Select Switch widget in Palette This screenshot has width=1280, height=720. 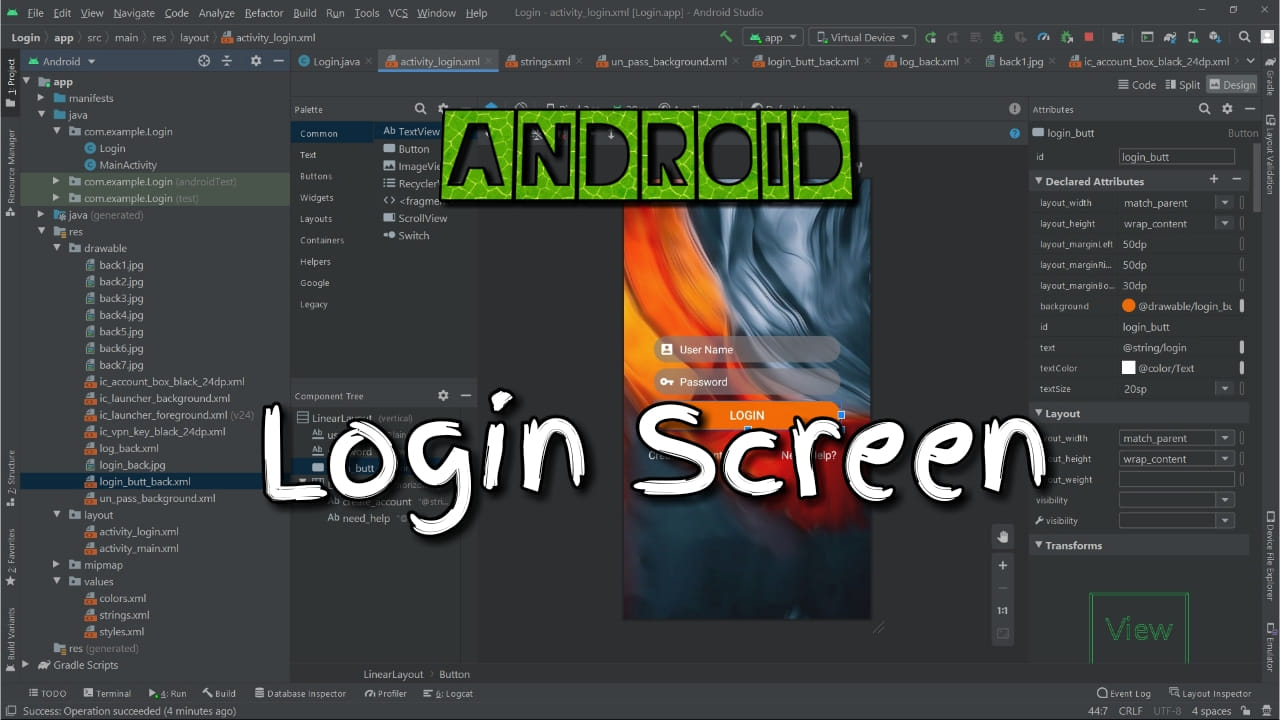tap(407, 236)
